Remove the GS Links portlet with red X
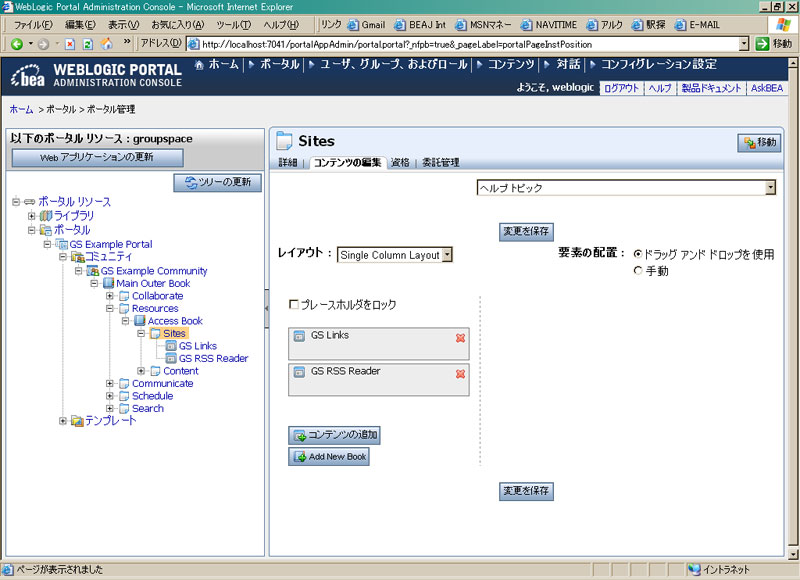This screenshot has height=580, width=800. click(460, 338)
